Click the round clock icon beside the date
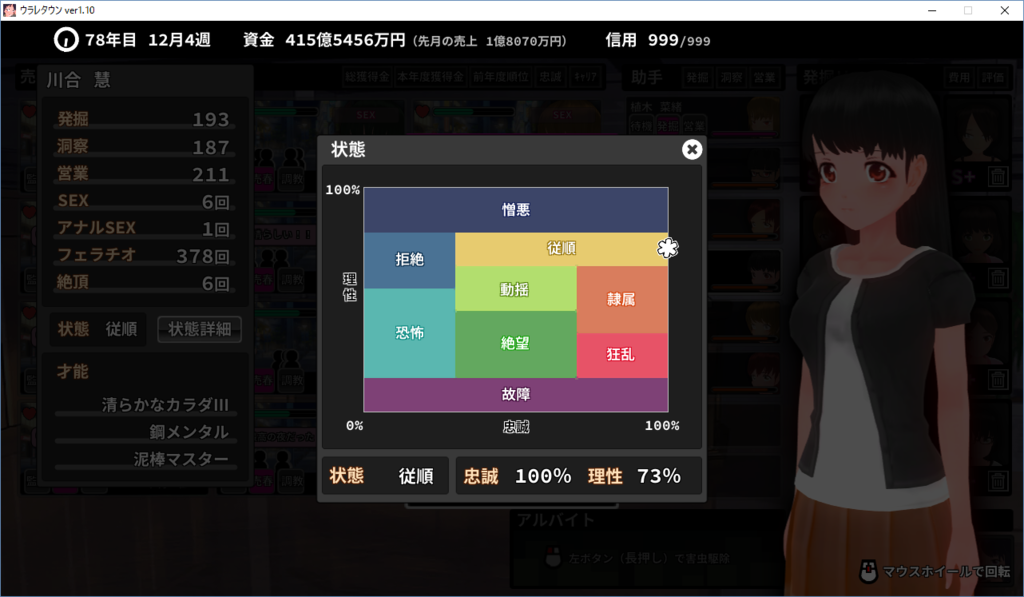Screen dimensions: 1024x597 (x=66, y=40)
